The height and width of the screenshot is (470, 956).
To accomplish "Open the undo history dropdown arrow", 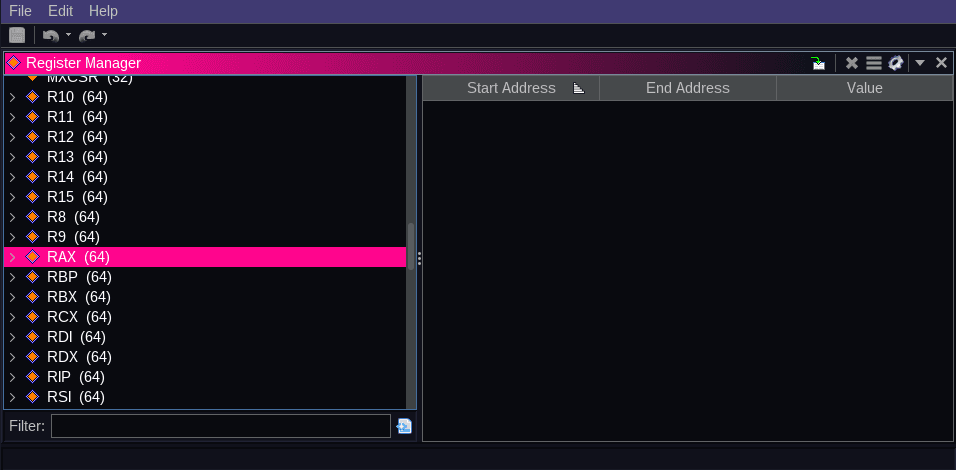I will (x=68, y=35).
